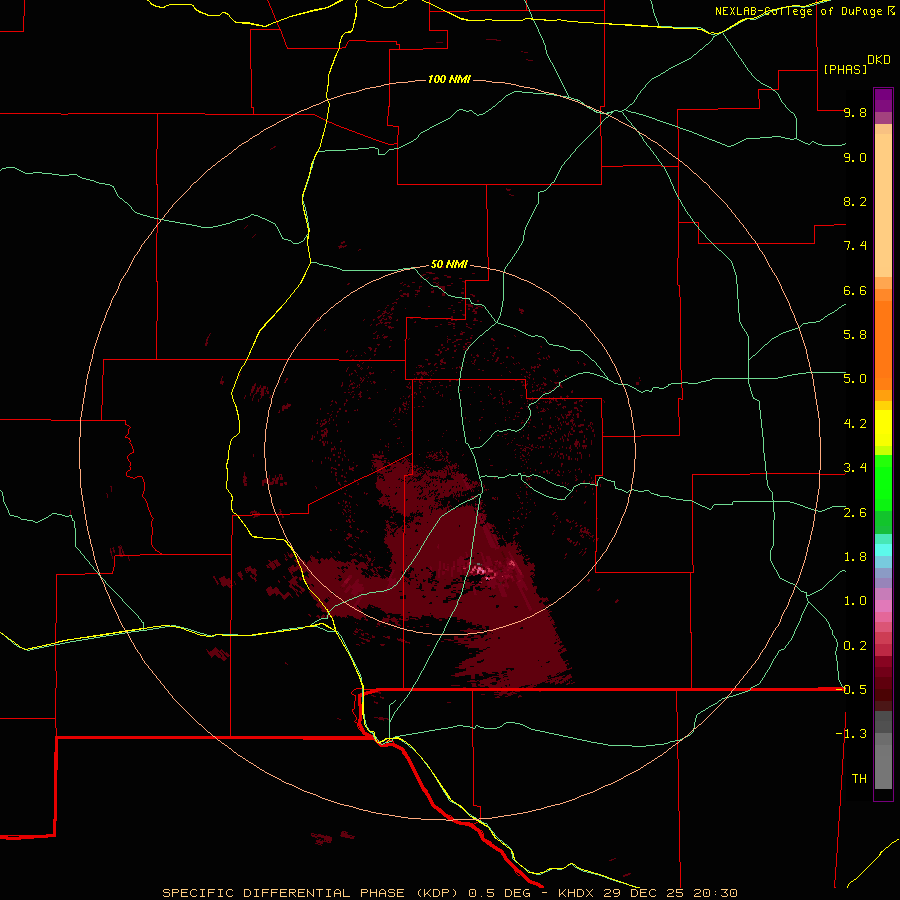Pick the cyan segment of the color bar
The height and width of the screenshot is (900, 900).
[883, 550]
